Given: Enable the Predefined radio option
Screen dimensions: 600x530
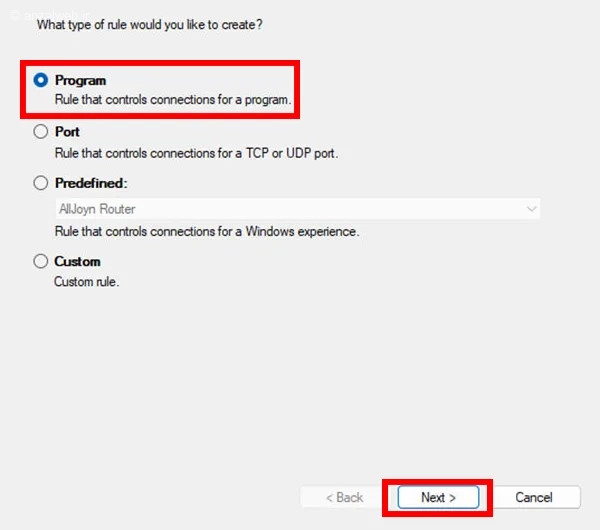Looking at the screenshot, I should coord(41,183).
